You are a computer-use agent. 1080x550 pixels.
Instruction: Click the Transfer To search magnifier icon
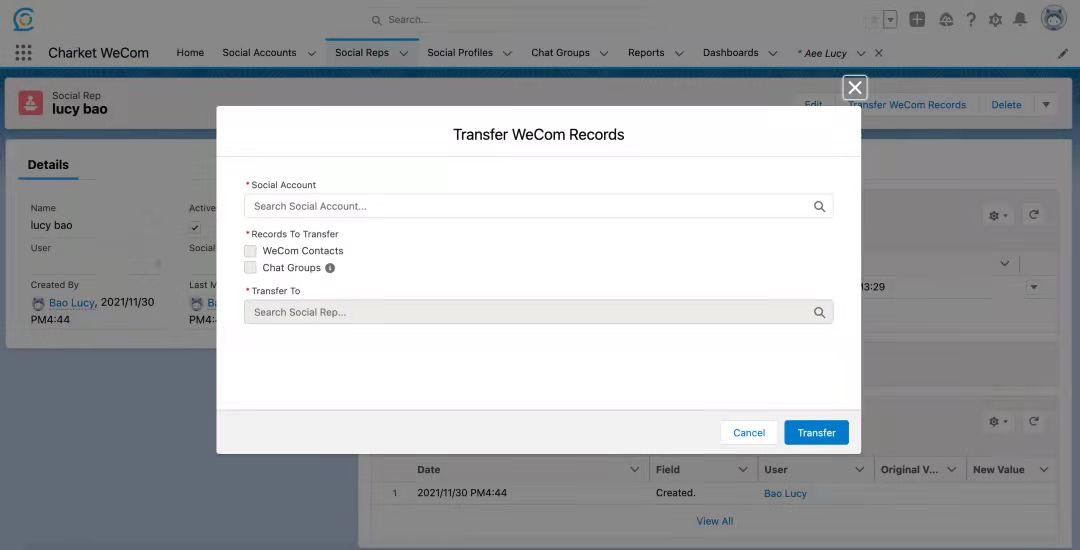coord(819,313)
